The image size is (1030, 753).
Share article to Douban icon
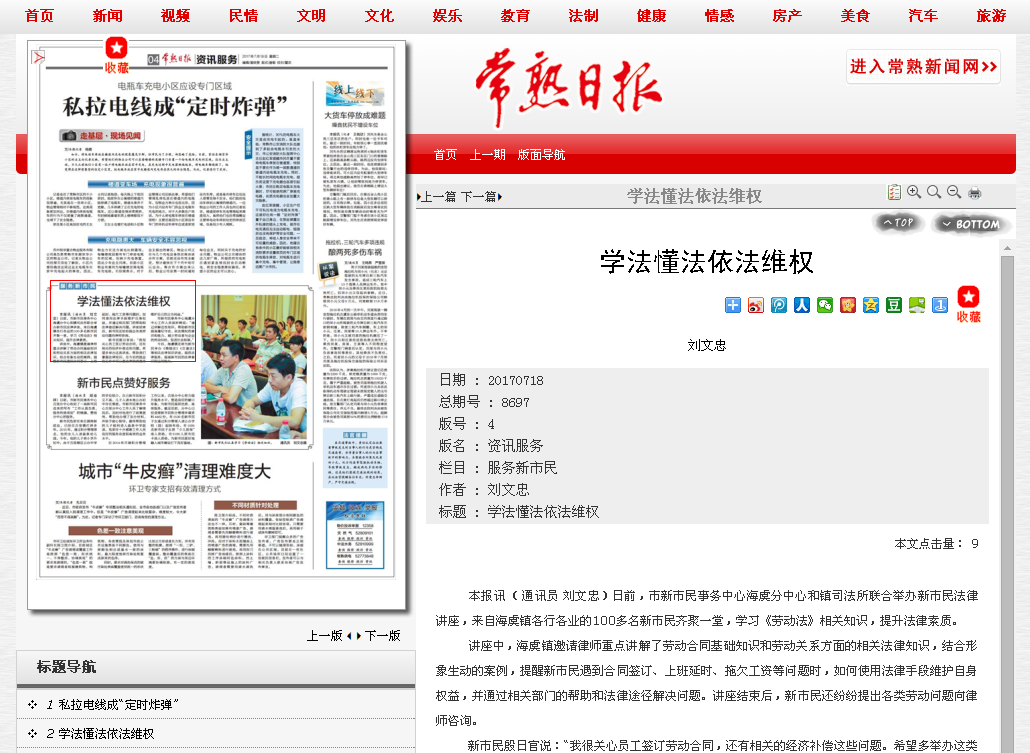(x=893, y=305)
